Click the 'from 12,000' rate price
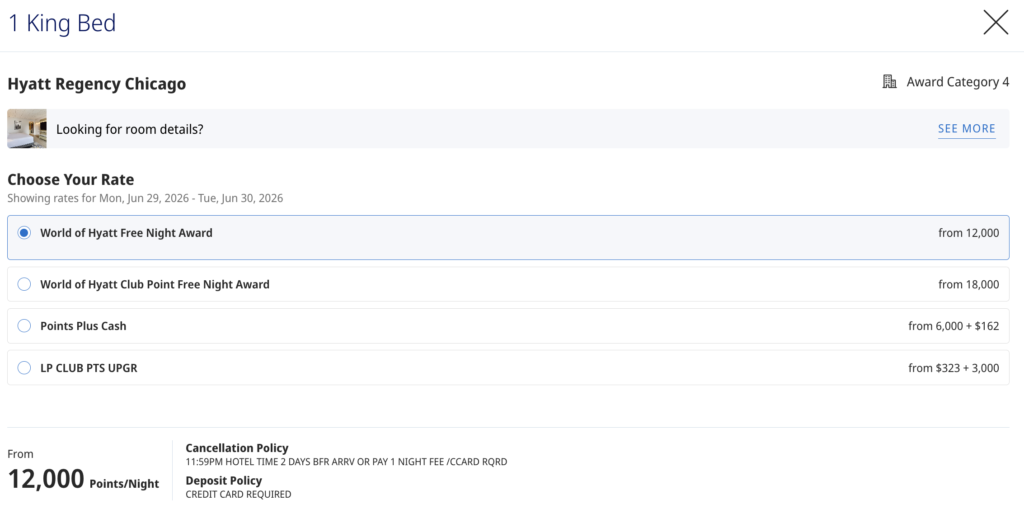 coord(968,233)
